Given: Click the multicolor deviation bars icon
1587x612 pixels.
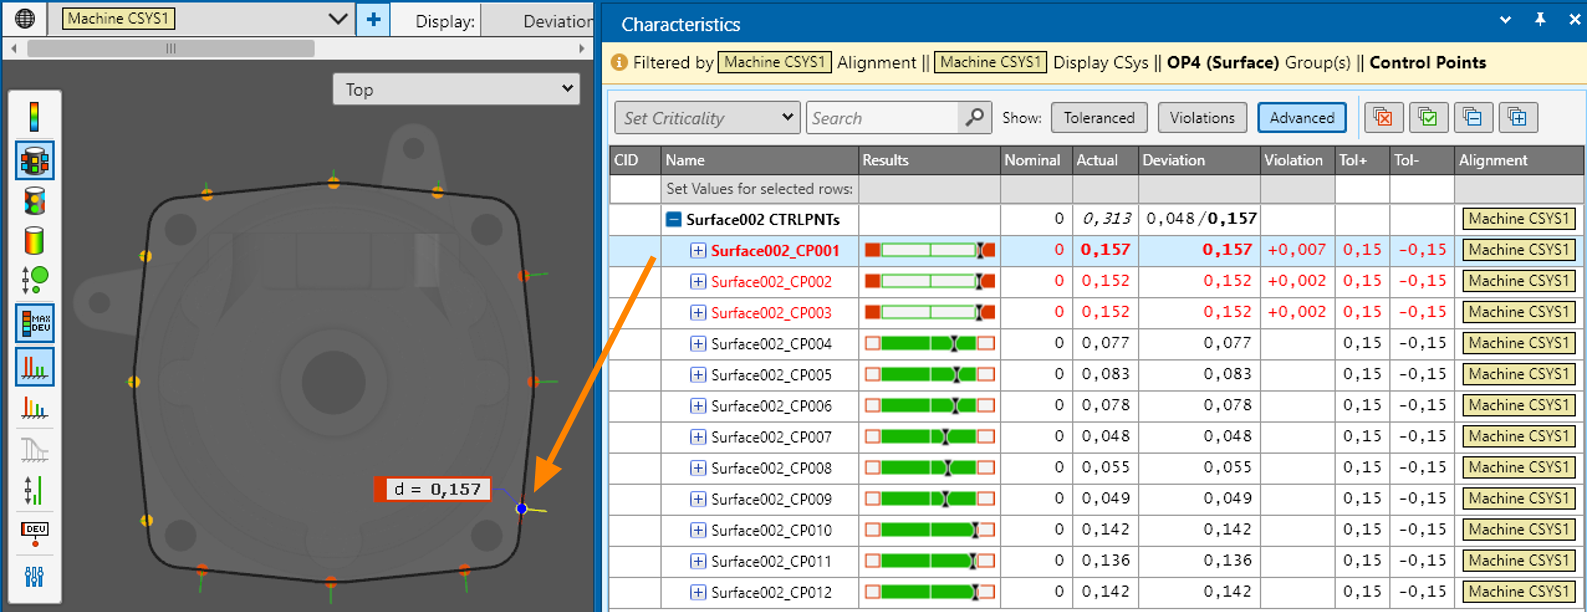Looking at the screenshot, I should [34, 408].
